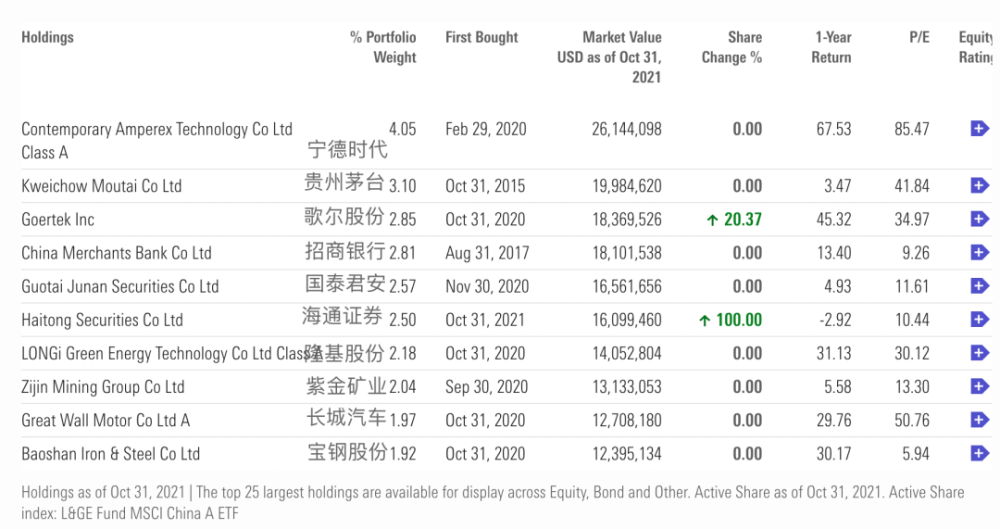
Task: Click first bought date Oct 31, 2021
Action: coord(485,320)
